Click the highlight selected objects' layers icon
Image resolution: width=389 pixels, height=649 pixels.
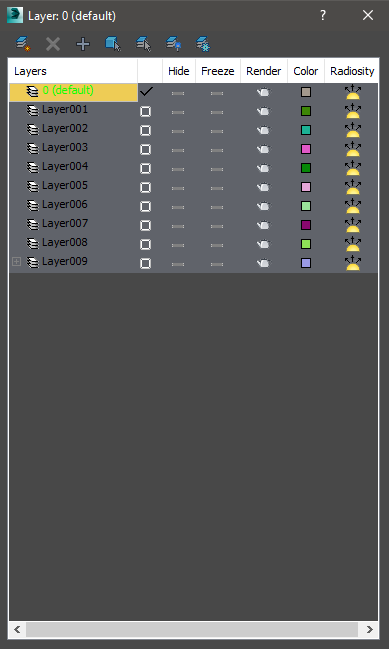[x=143, y=44]
